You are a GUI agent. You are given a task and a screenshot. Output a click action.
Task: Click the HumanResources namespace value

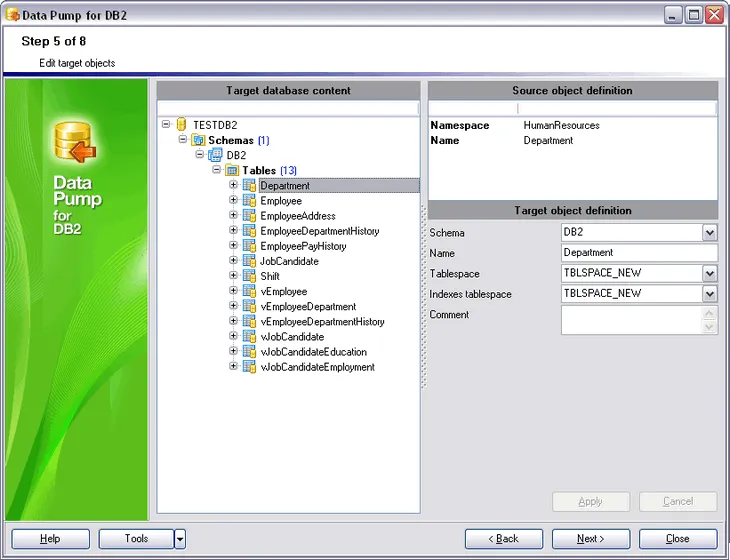(x=561, y=125)
